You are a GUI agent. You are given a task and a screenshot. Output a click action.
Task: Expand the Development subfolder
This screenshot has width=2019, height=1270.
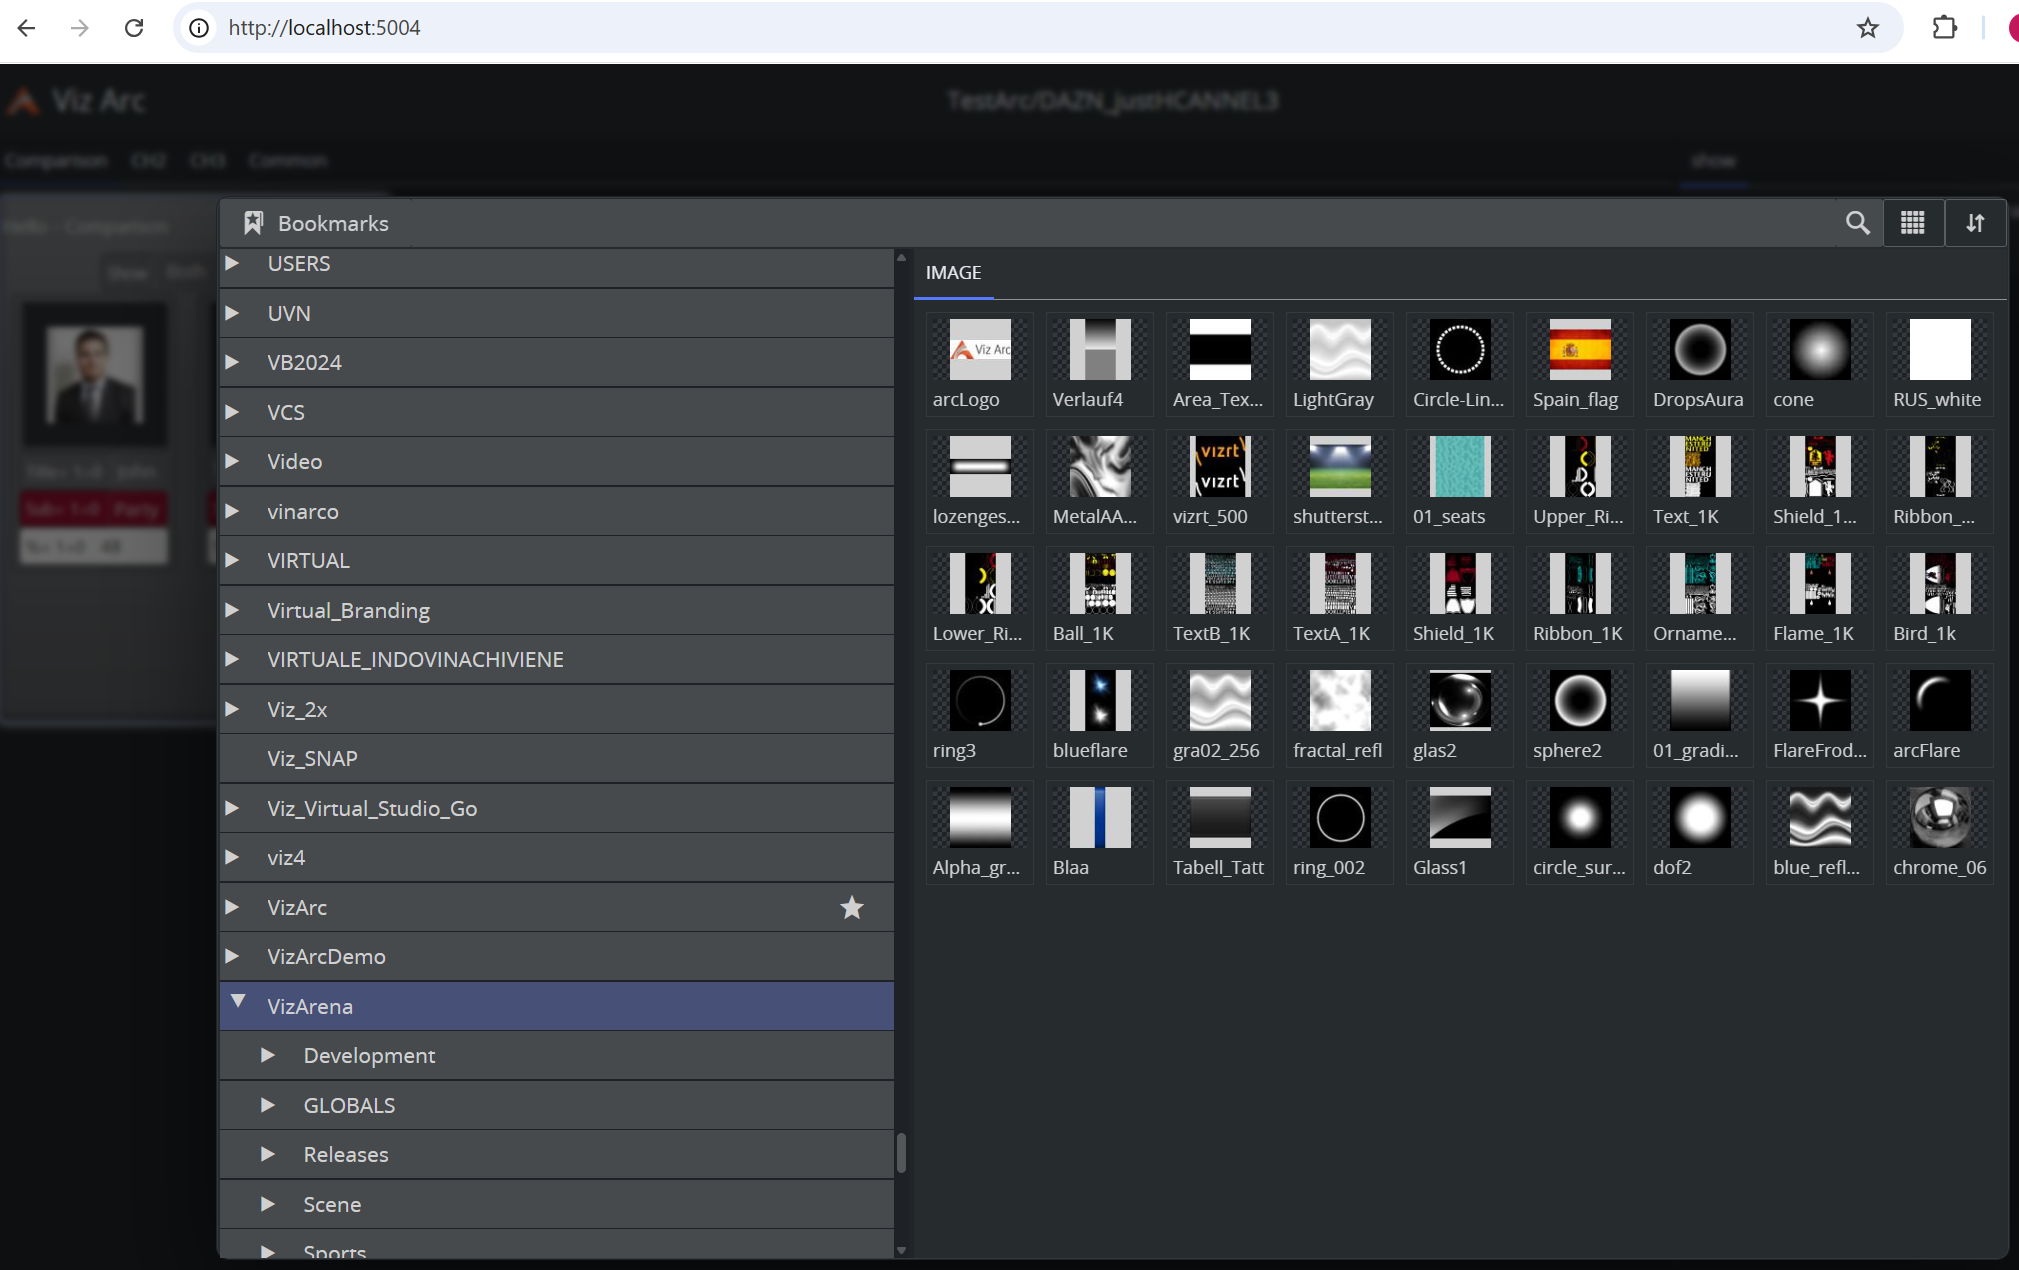pos(268,1055)
